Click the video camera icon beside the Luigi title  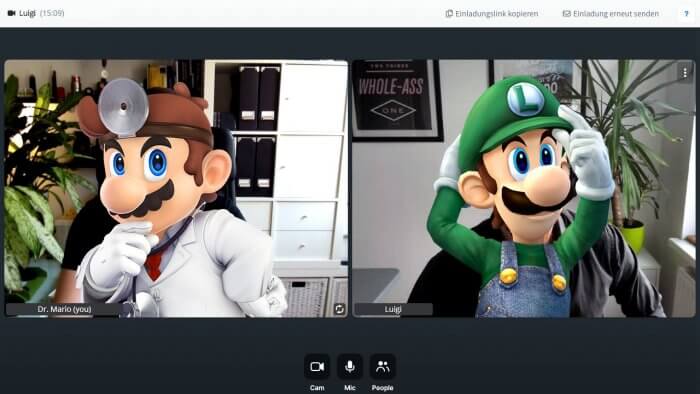[x=12, y=13]
